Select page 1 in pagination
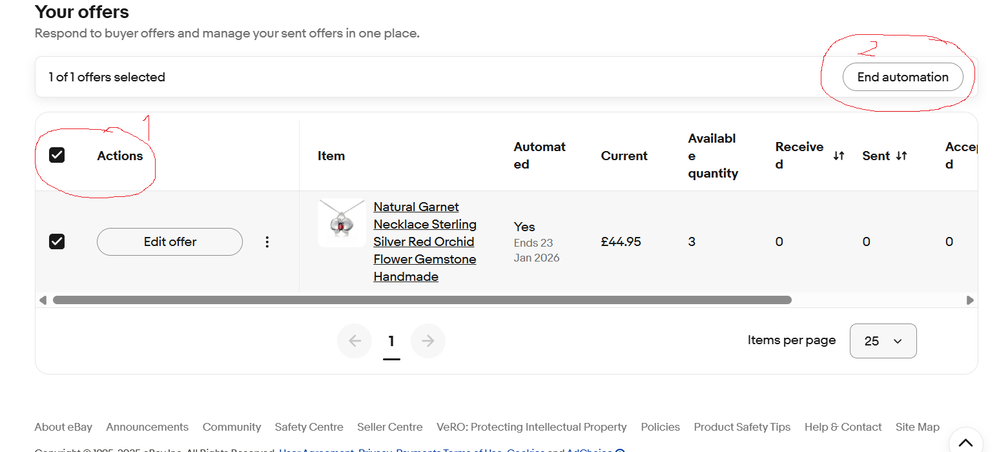 [391, 341]
